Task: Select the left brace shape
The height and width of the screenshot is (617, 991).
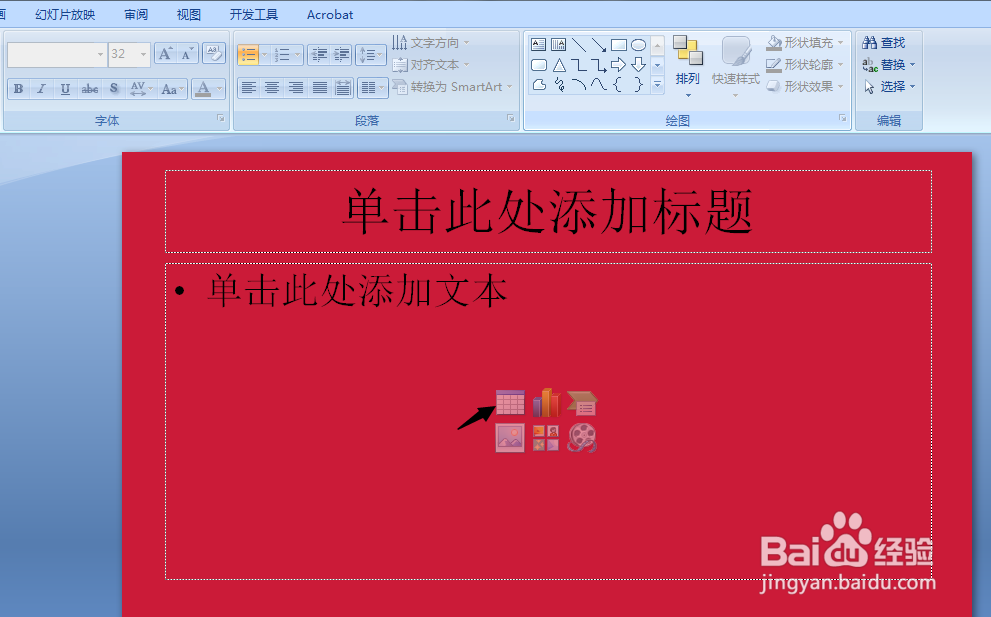Action: click(x=619, y=84)
